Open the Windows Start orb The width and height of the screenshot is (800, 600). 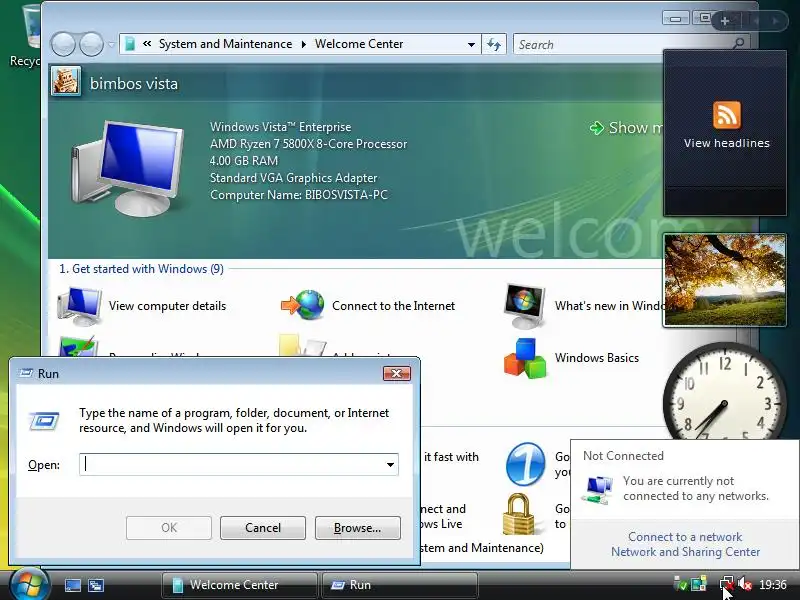tap(29, 584)
